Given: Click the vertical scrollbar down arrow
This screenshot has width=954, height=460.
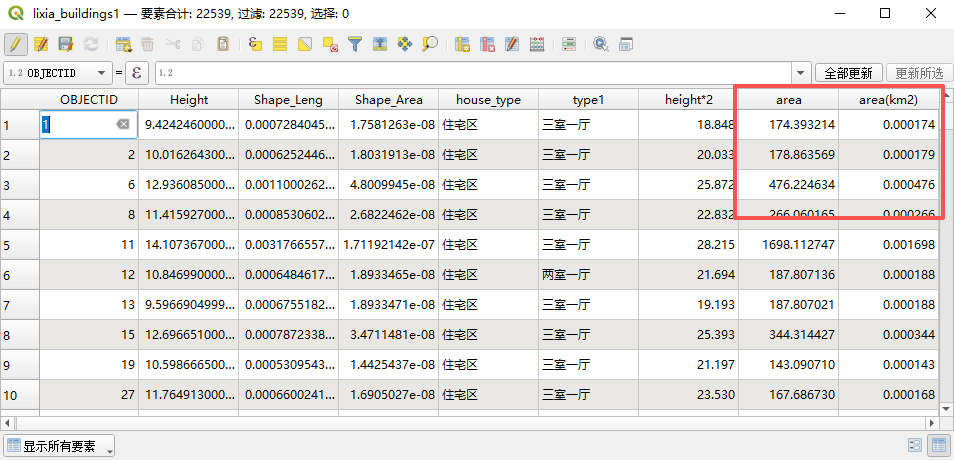Looking at the screenshot, I should click(x=946, y=408).
